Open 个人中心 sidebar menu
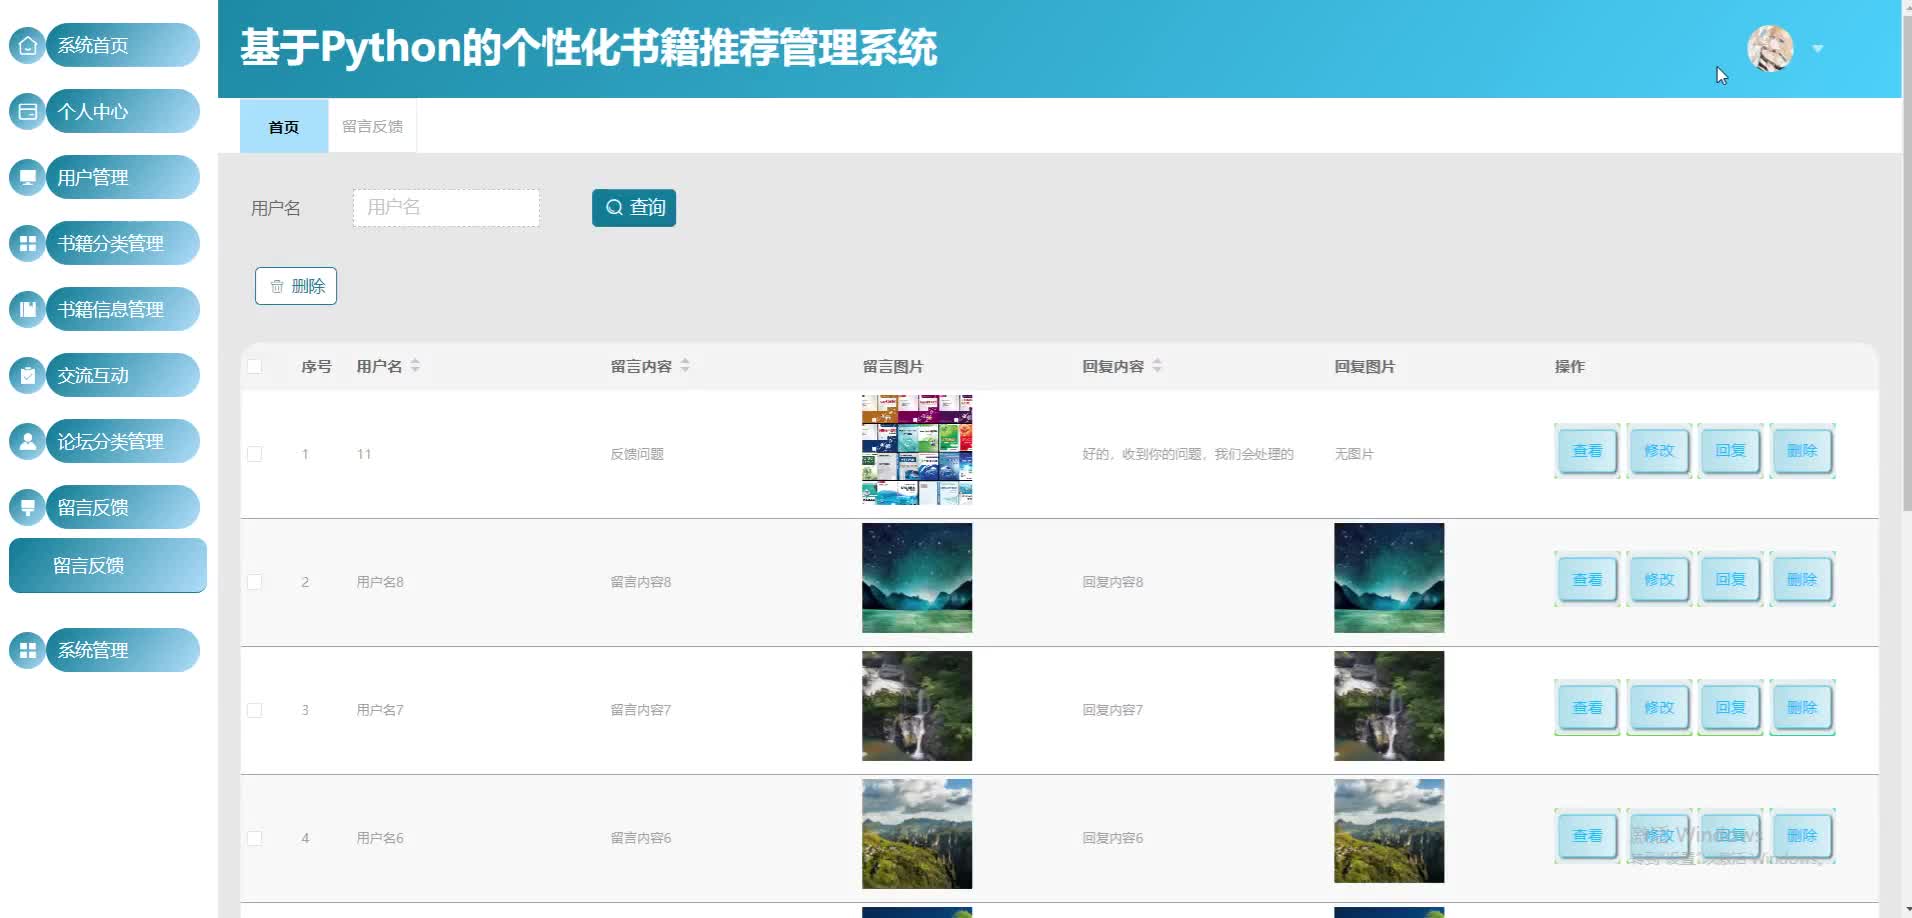Screen dimensions: 1912x918 [x=122, y=111]
